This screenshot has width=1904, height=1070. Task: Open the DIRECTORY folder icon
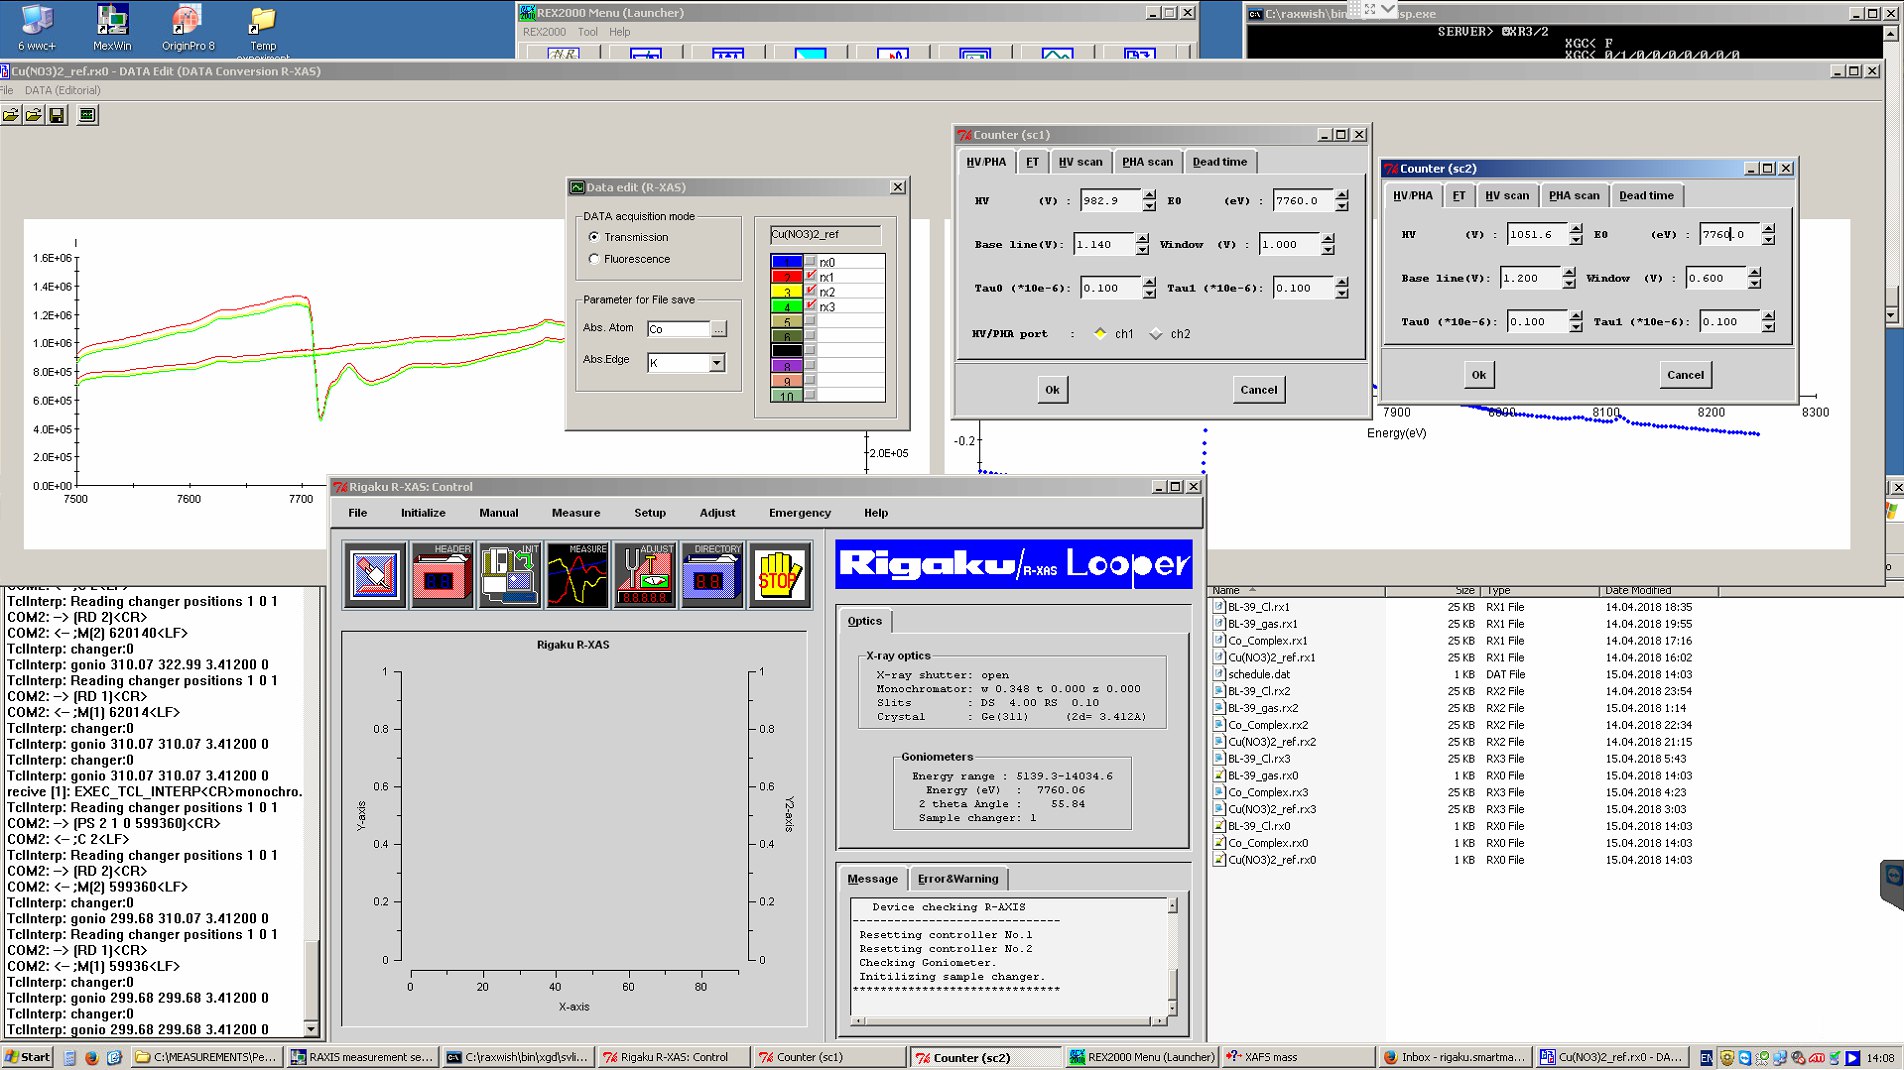[x=712, y=575]
